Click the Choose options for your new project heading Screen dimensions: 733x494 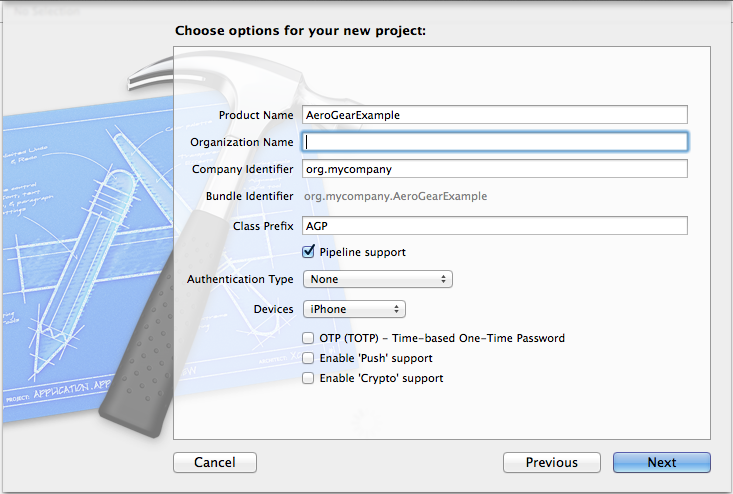coord(301,31)
